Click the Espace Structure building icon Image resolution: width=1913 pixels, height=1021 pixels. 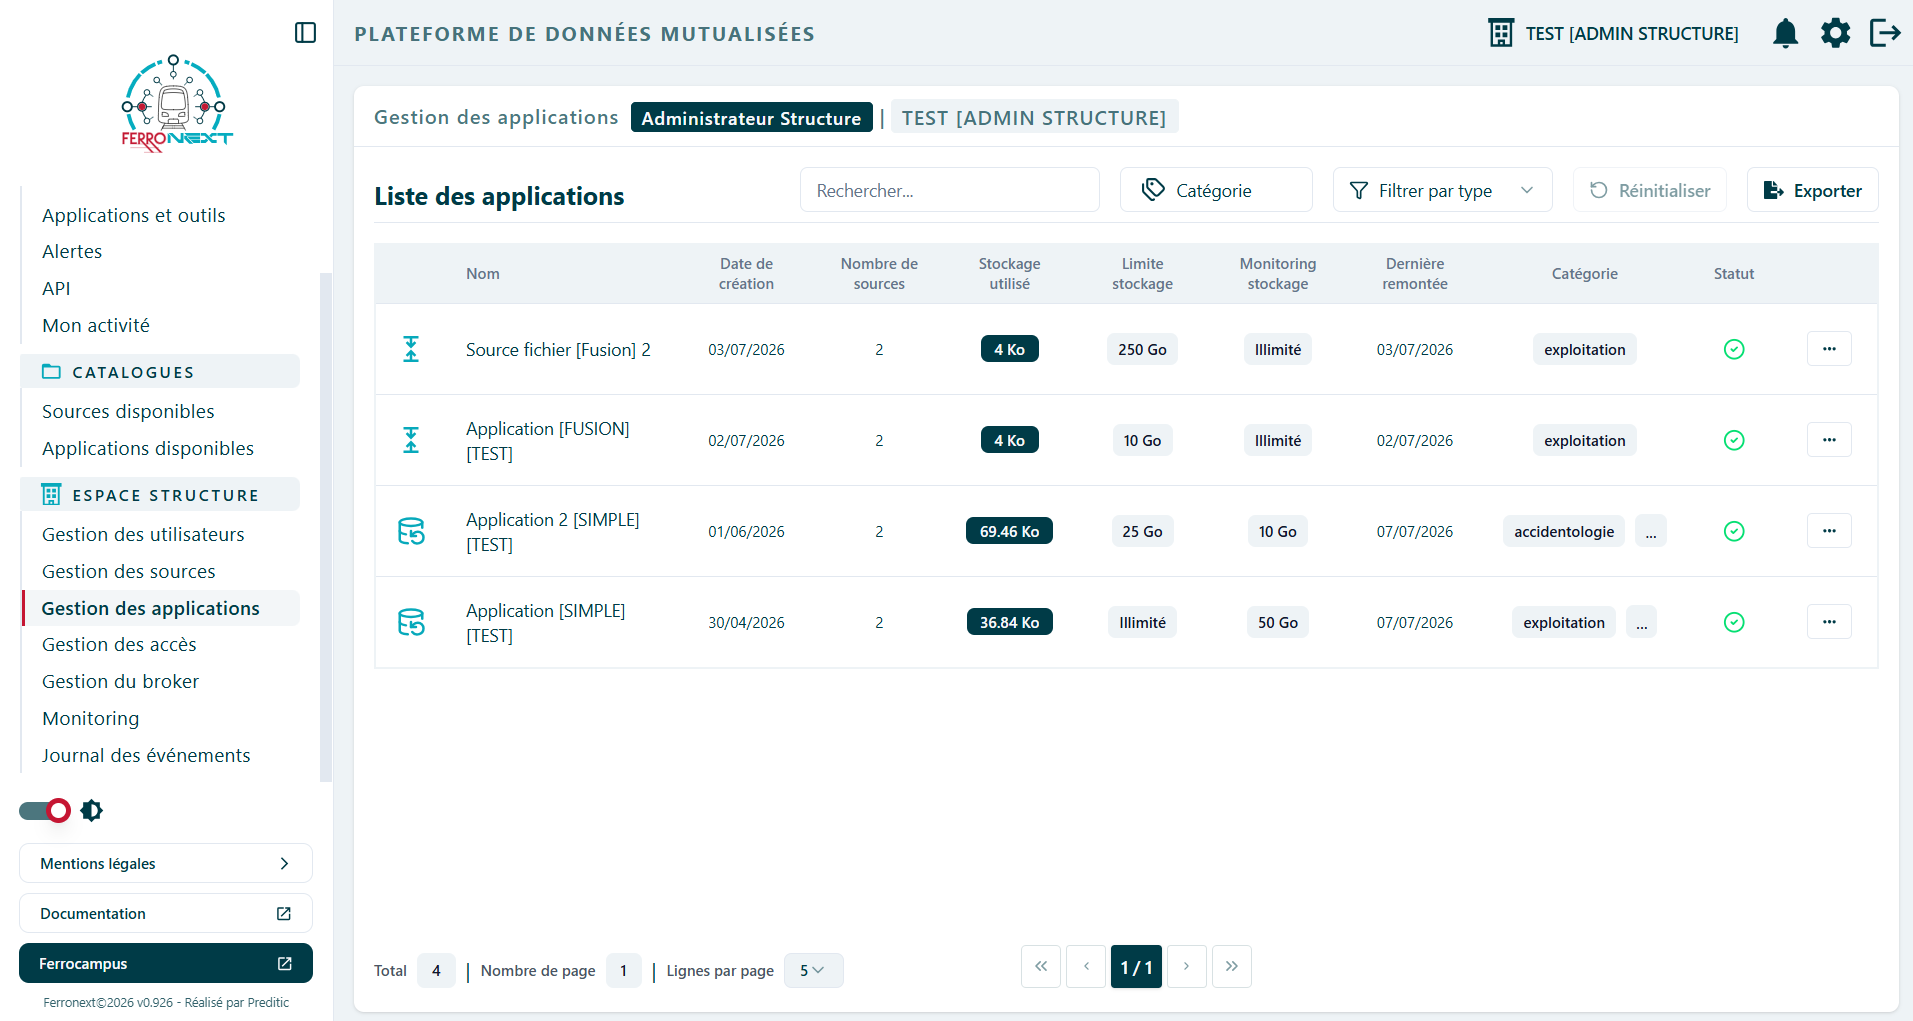(51, 495)
